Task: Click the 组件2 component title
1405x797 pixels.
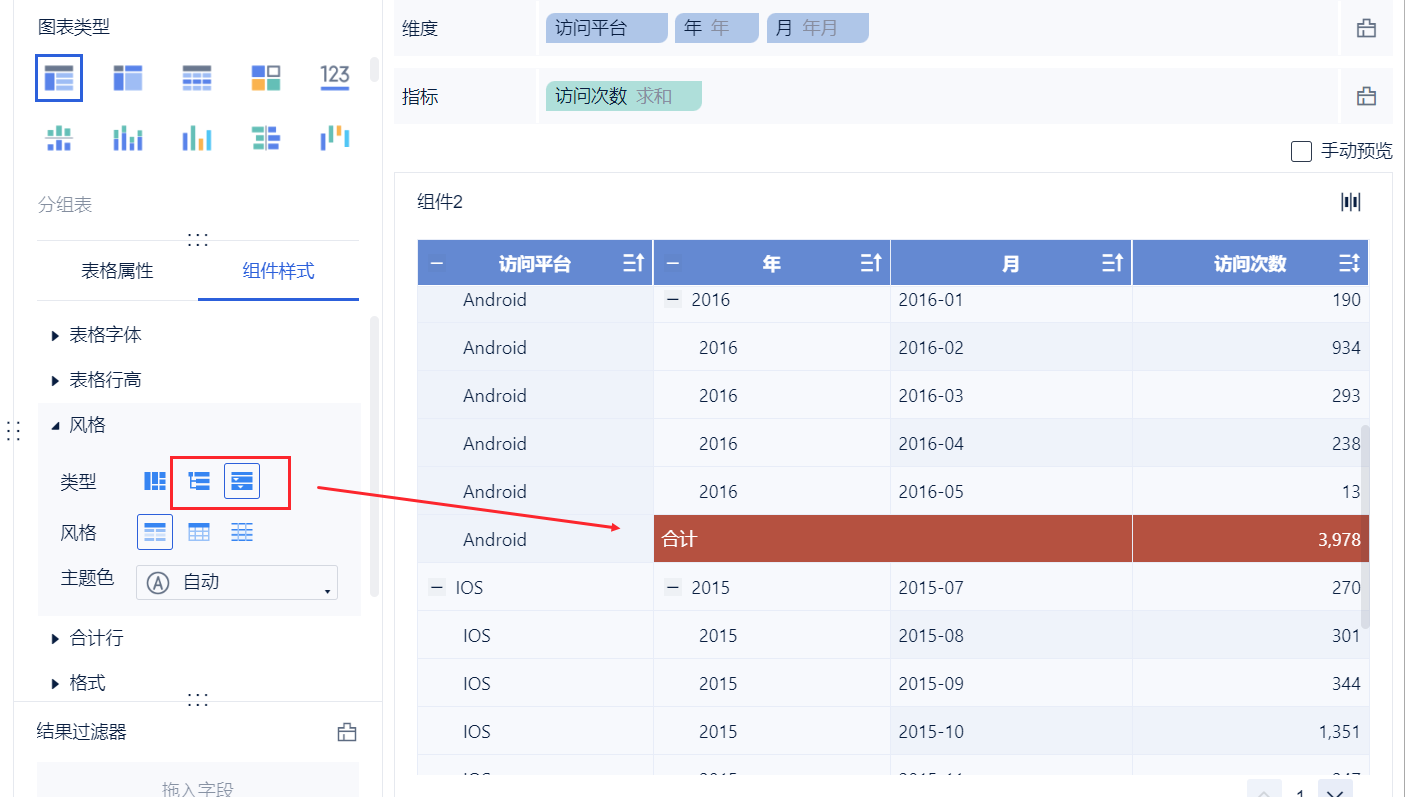Action: pos(440,202)
